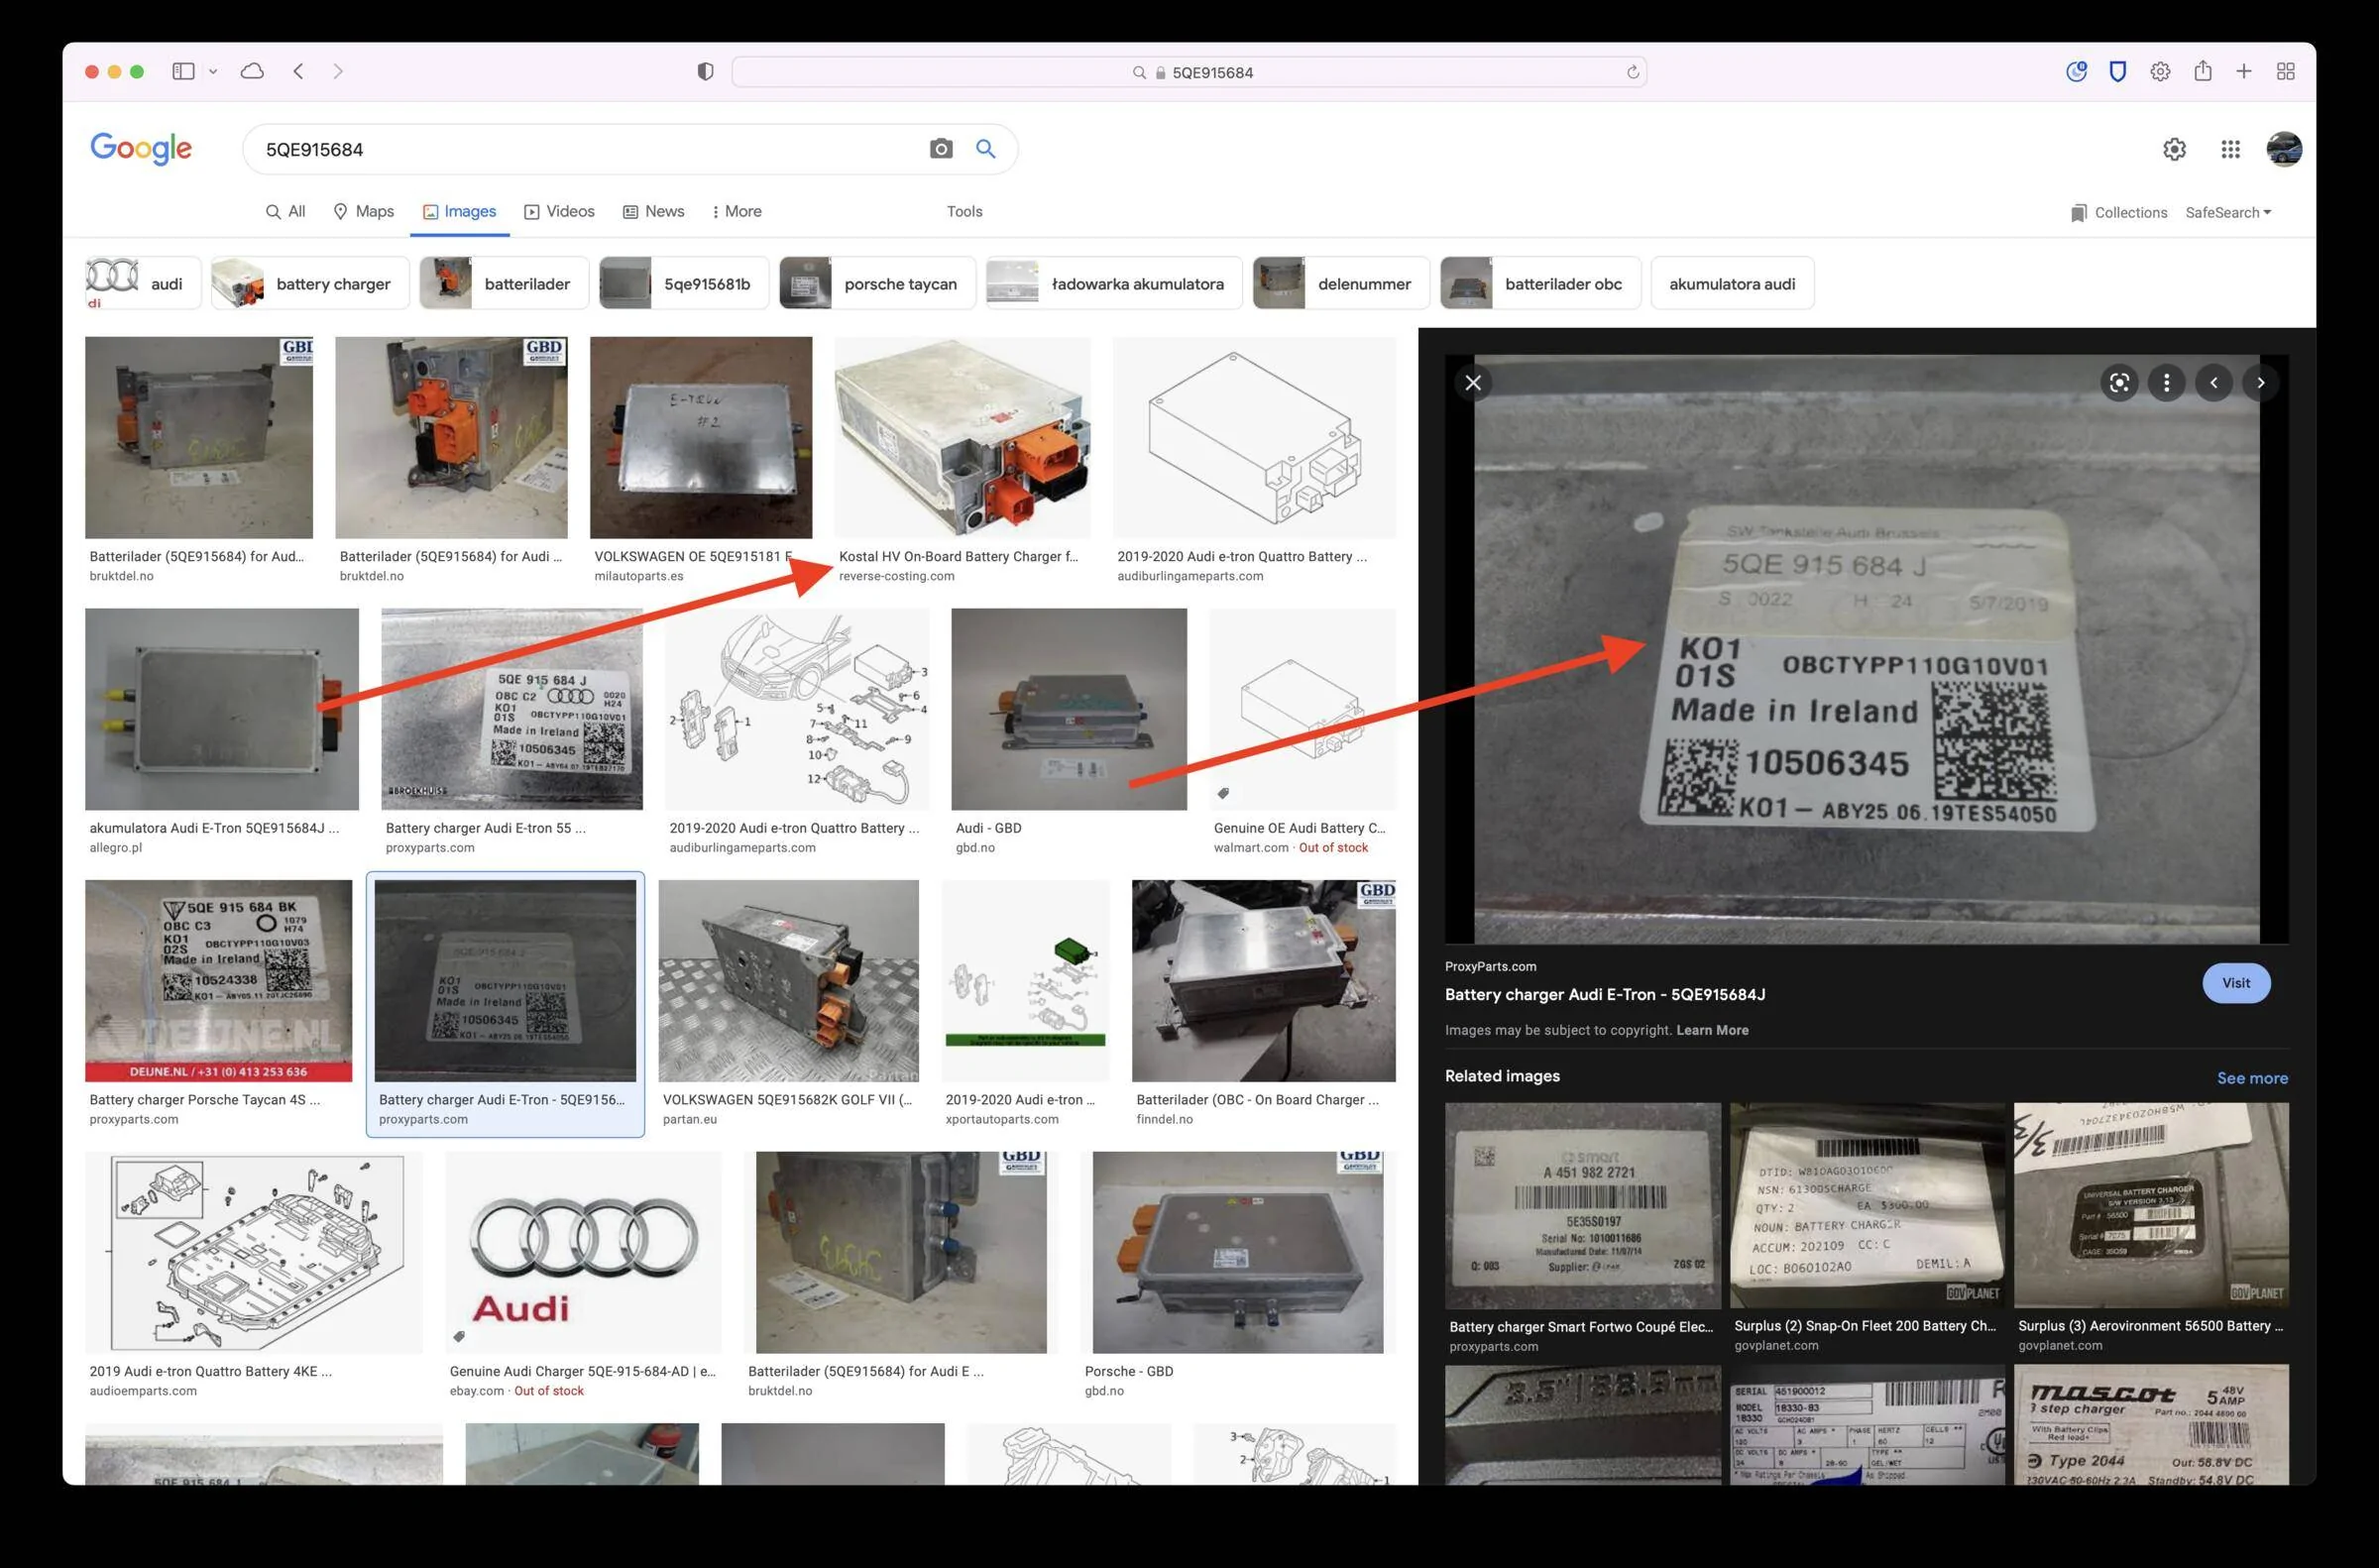
Task: Open the Learn More copyright link
Action: click(x=1712, y=1030)
